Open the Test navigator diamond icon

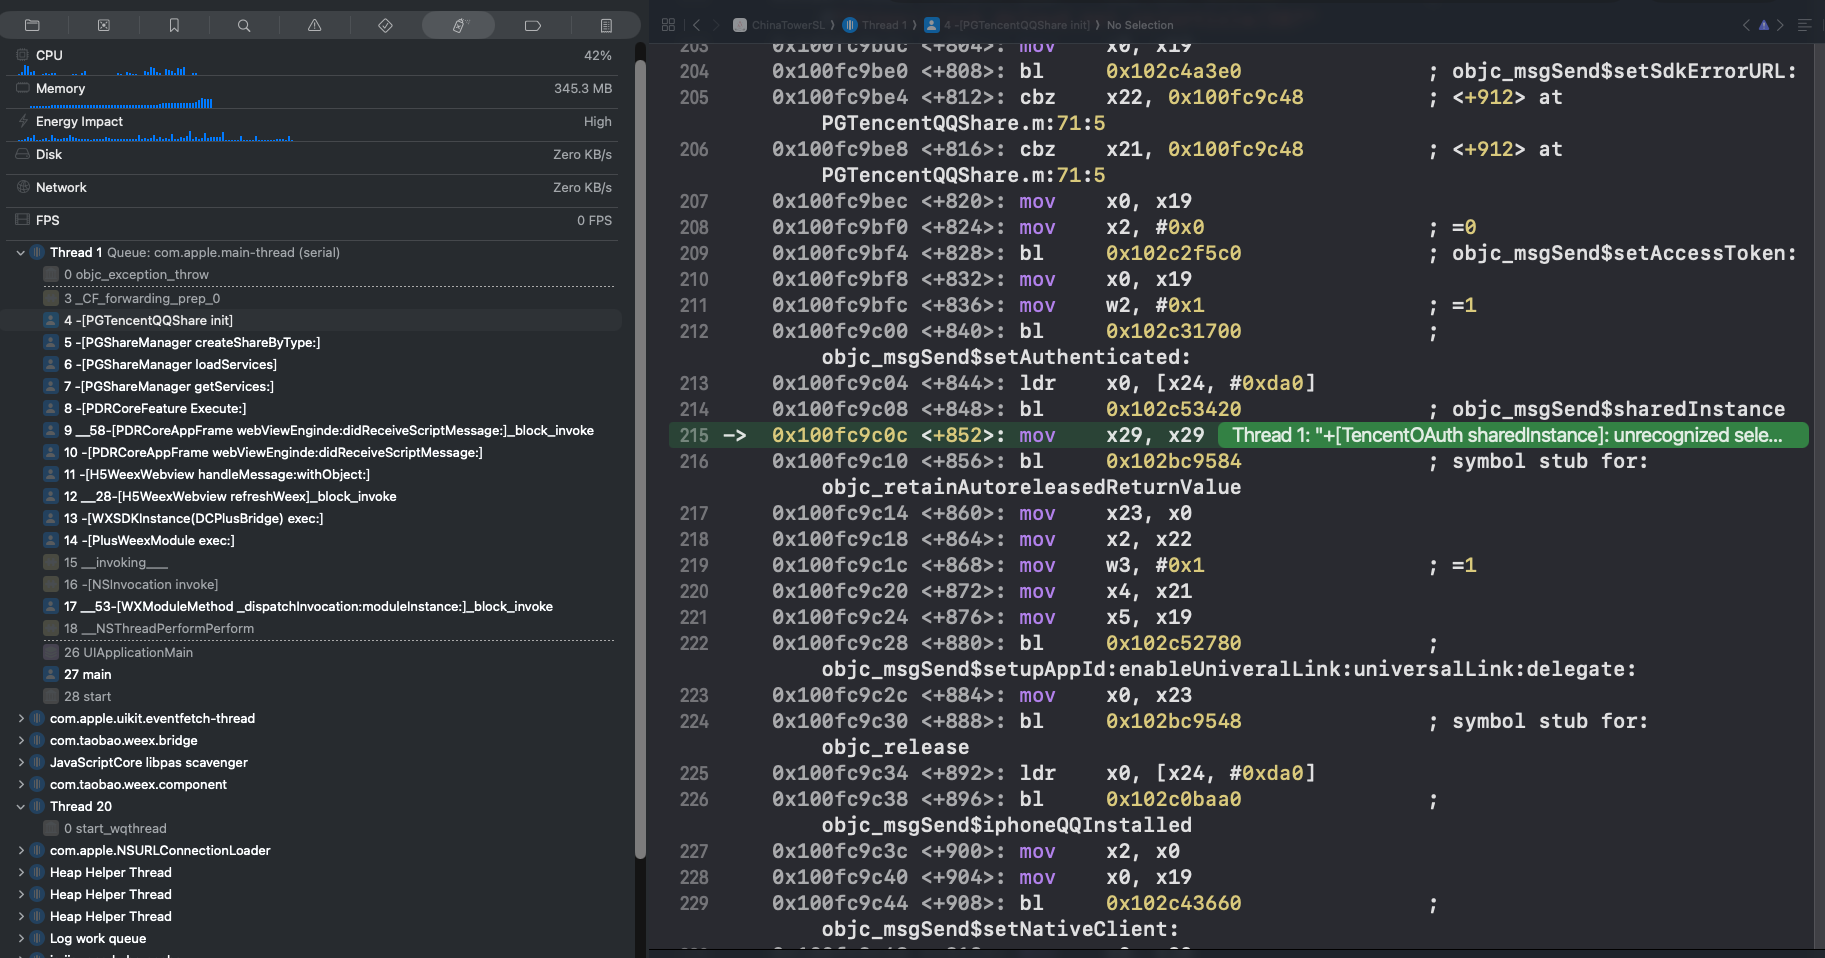385,25
